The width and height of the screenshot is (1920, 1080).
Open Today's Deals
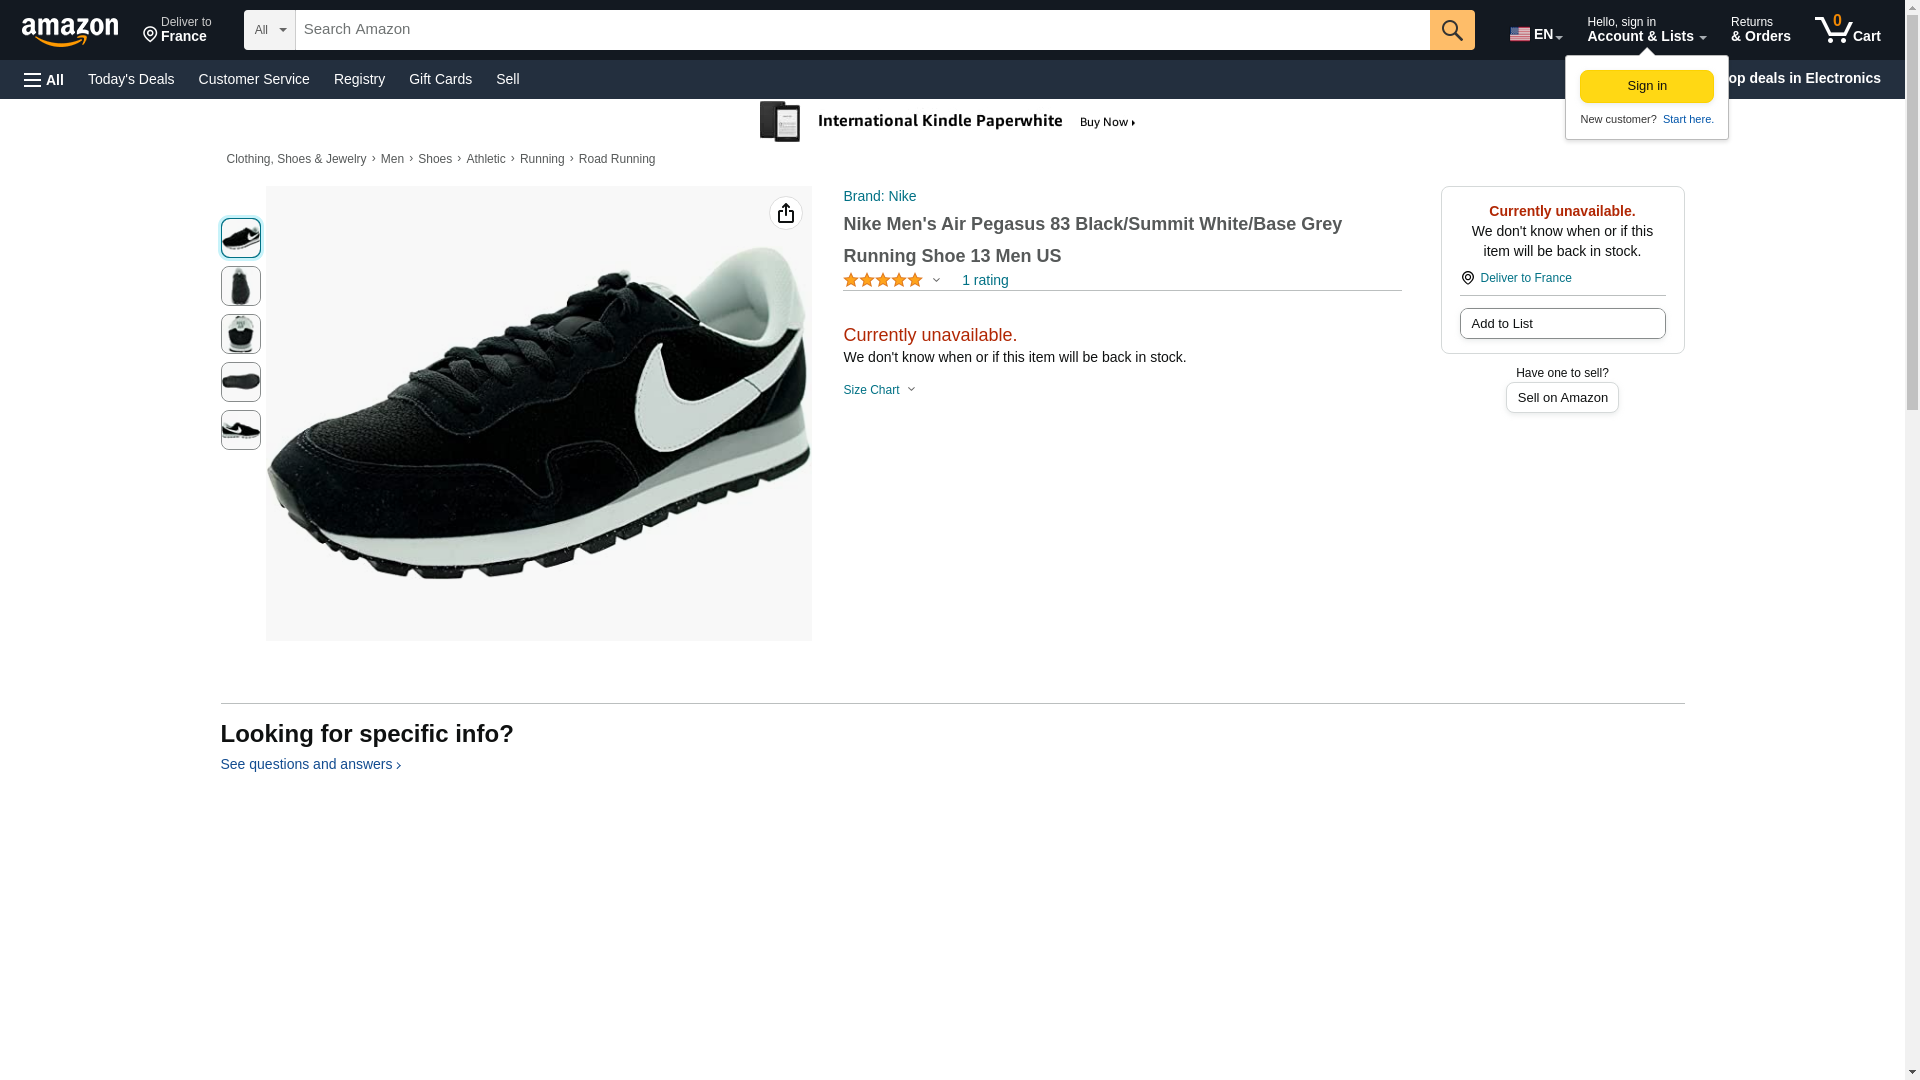[131, 79]
